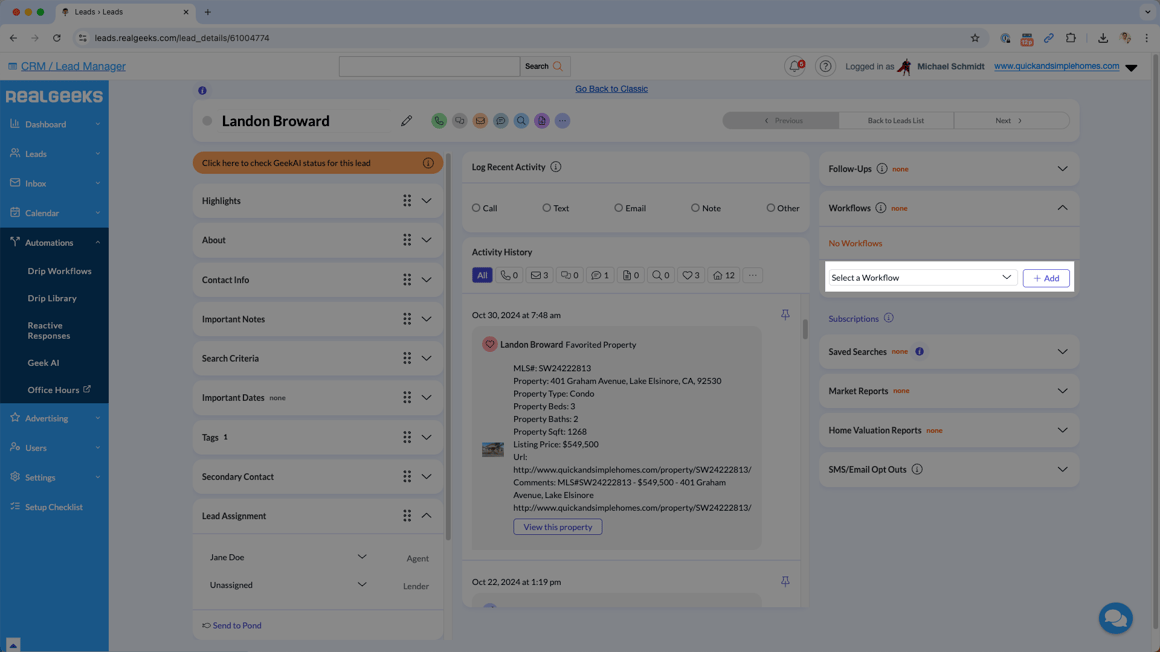Screen dimensions: 1160x652
Task: Click inside the search input field at top
Action: coord(430,65)
